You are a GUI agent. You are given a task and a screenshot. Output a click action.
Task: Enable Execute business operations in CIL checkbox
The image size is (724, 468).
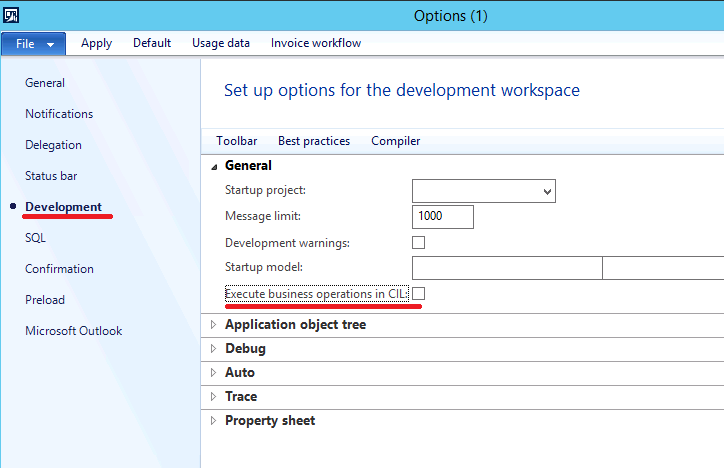pyautogui.click(x=418, y=294)
